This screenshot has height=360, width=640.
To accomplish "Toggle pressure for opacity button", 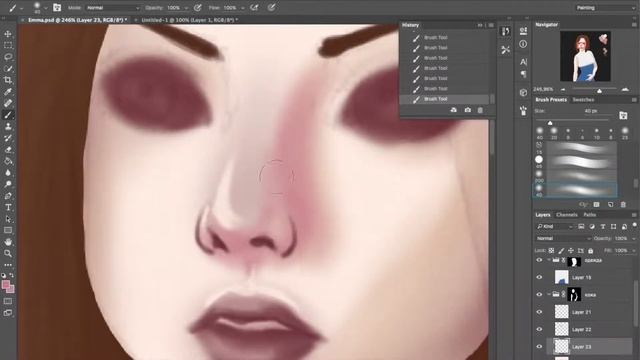I will tap(198, 8).
